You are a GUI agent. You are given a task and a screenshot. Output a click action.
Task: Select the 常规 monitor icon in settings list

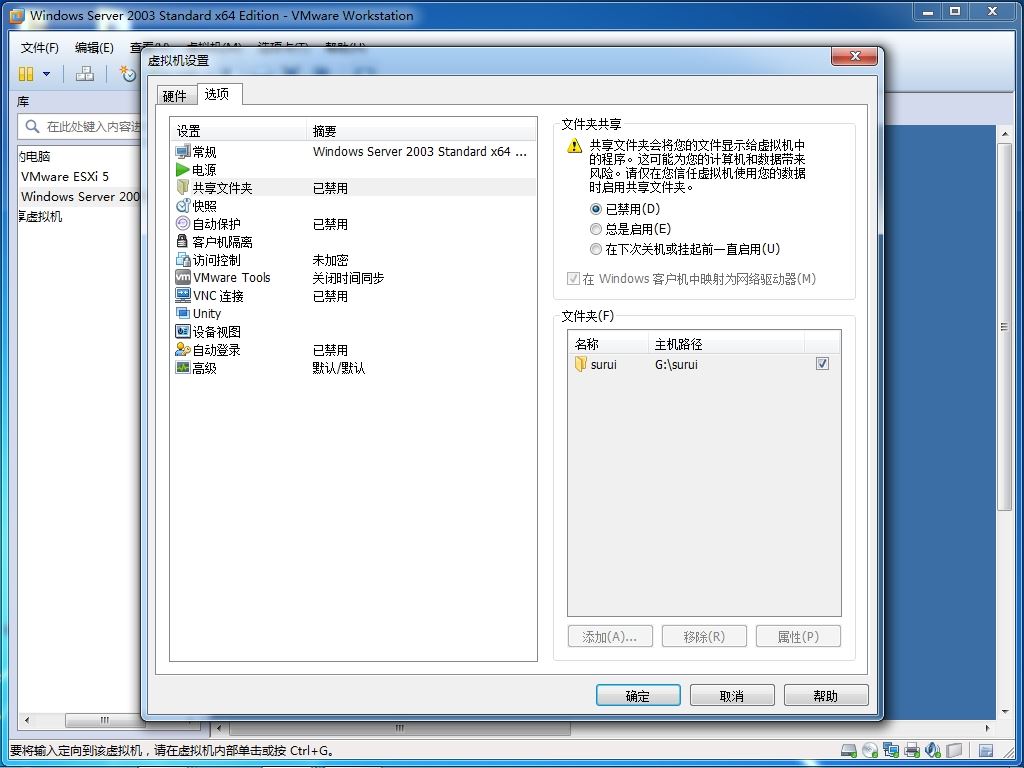(183, 152)
